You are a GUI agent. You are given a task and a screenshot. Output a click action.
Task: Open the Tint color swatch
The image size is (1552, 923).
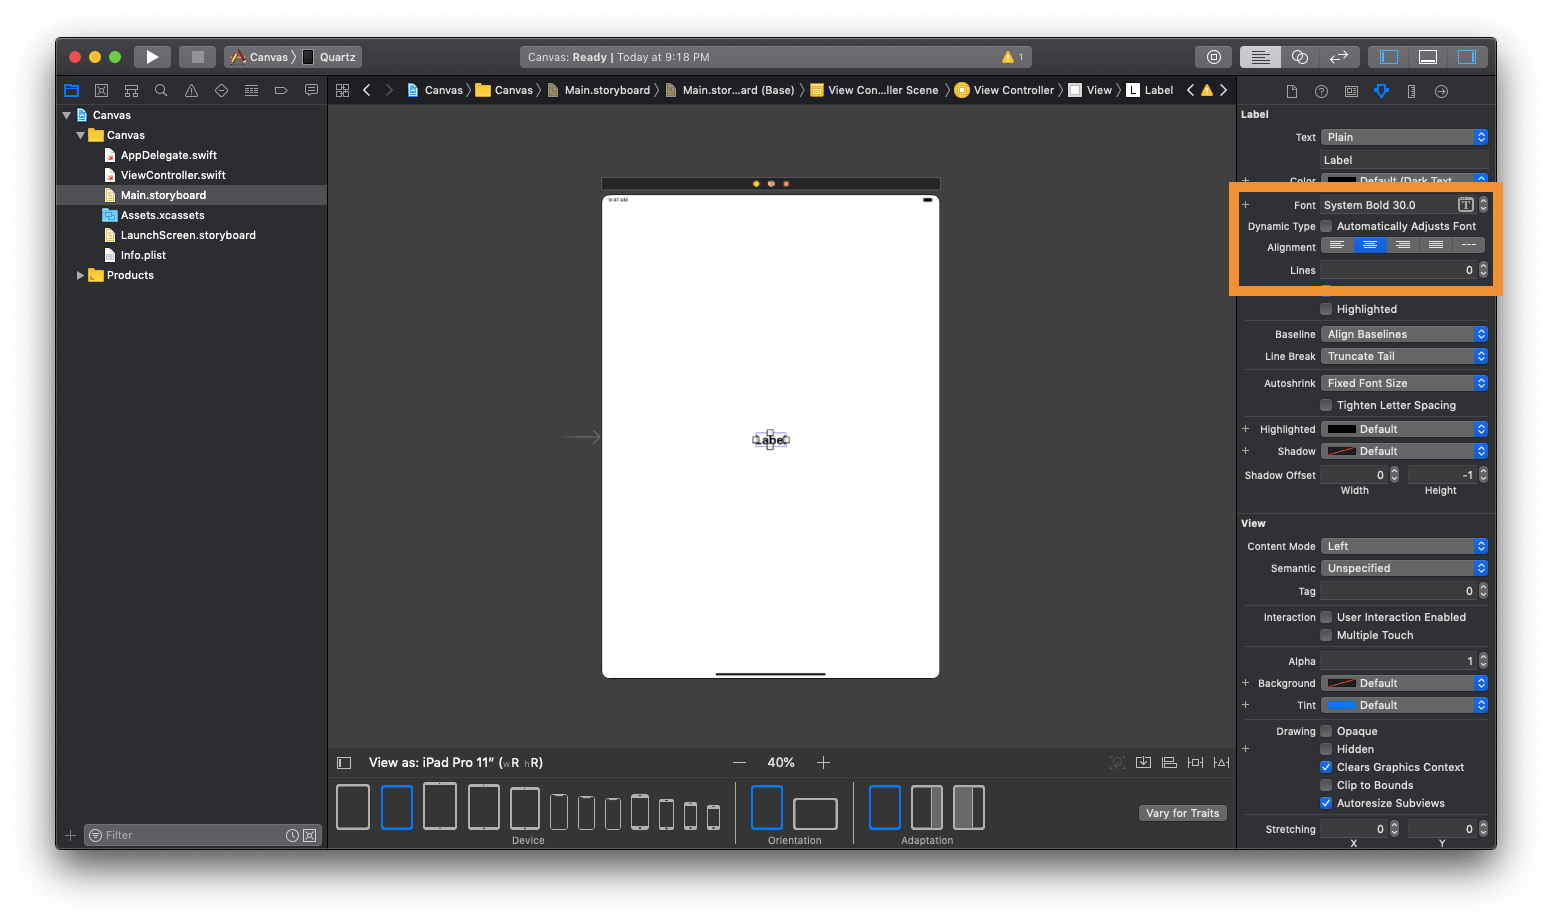pos(1341,705)
